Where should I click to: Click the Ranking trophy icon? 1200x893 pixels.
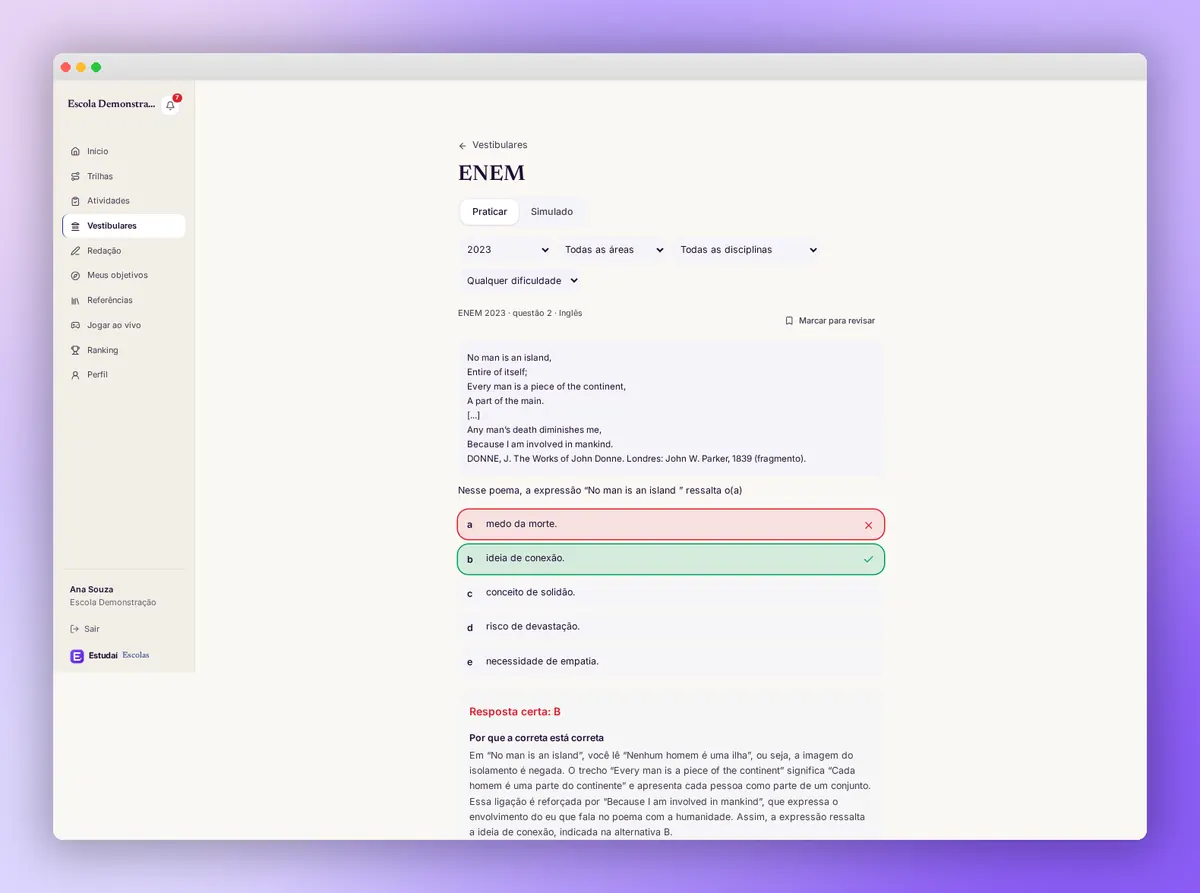[75, 350]
